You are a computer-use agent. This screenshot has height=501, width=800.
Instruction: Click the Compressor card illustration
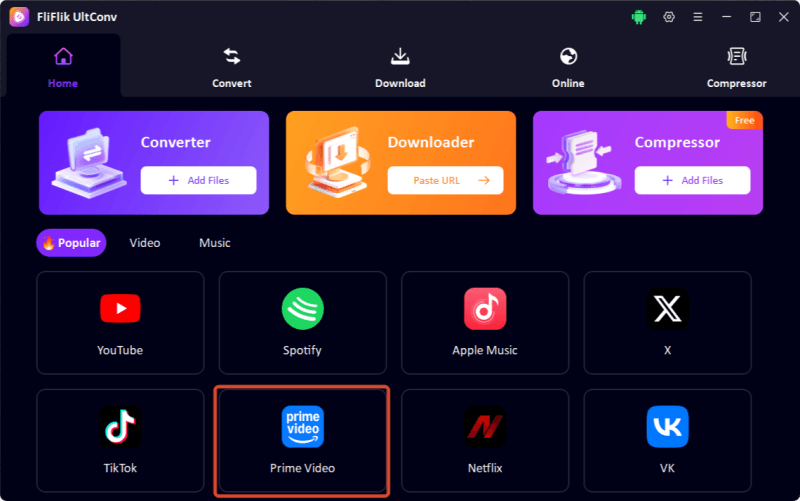coord(584,162)
